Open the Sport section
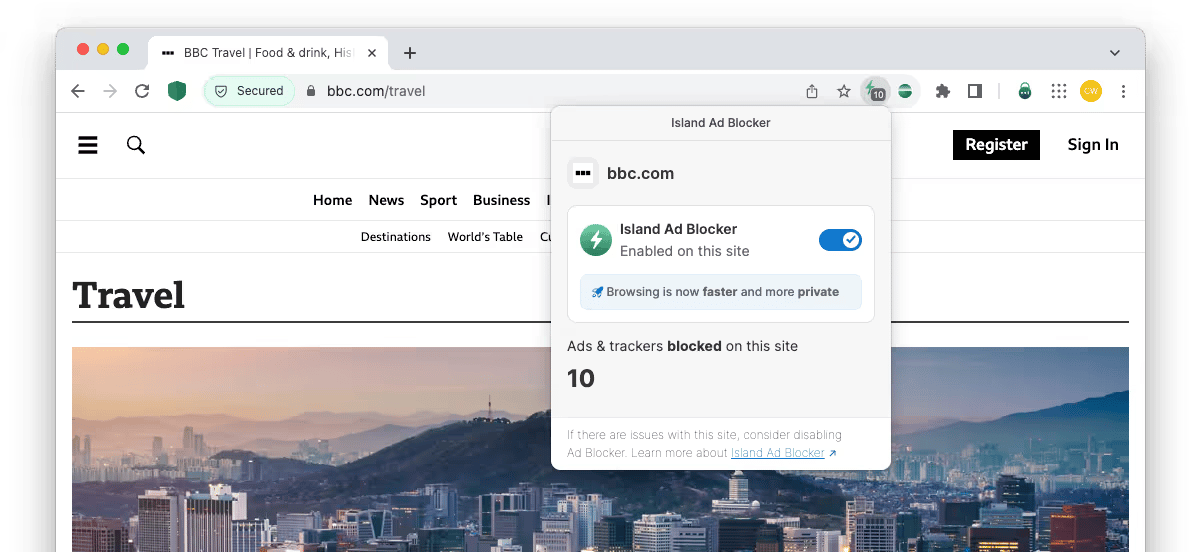 click(438, 200)
